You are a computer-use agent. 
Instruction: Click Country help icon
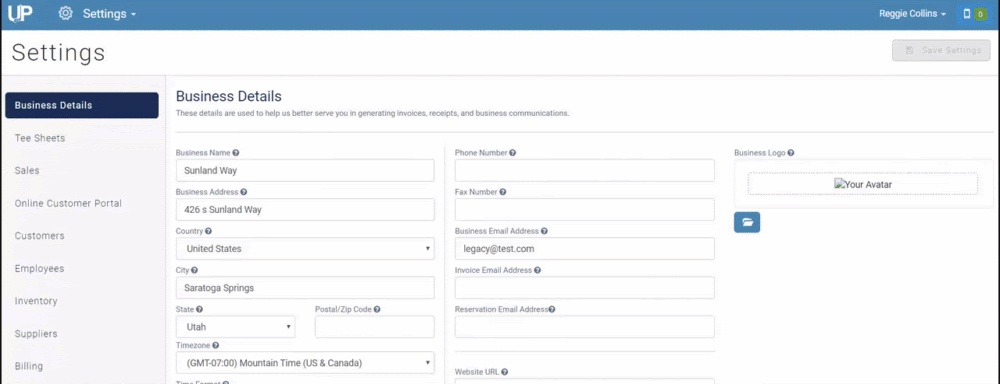click(x=209, y=232)
